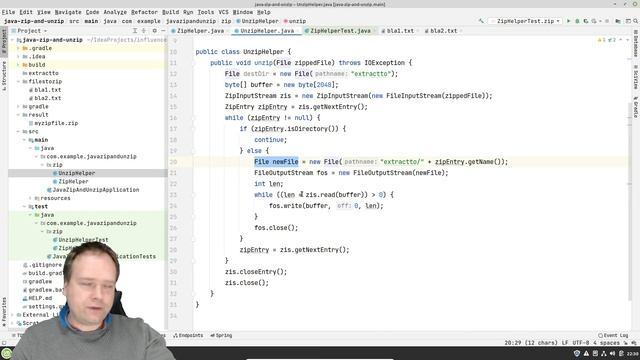Toggle the Favorites side tool tab
The image size is (640, 360).
(x=4, y=312)
